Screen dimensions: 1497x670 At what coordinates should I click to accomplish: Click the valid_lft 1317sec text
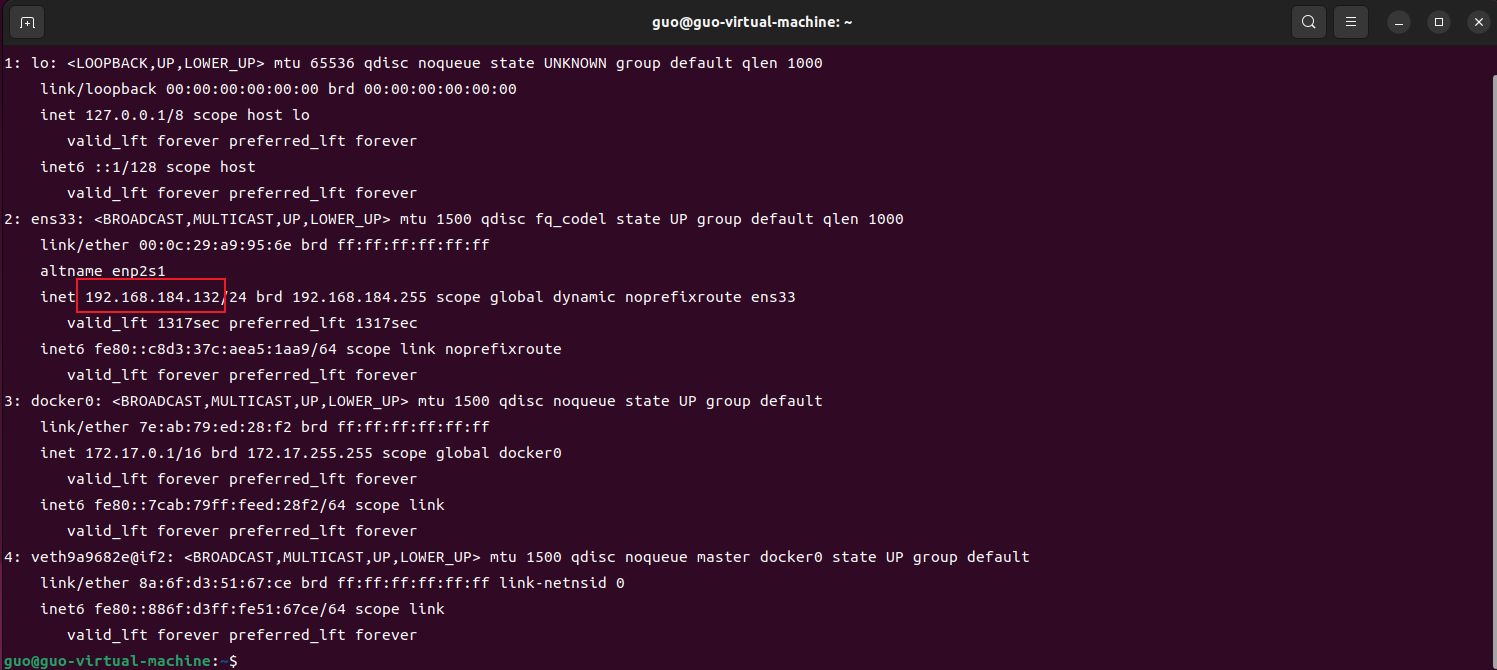[143, 323]
